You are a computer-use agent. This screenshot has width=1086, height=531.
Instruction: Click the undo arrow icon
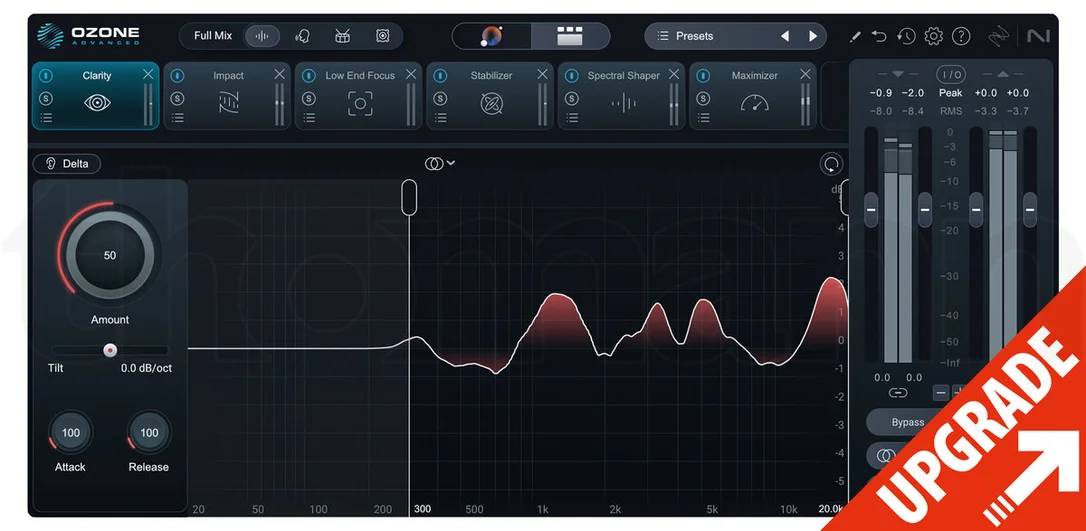(879, 36)
